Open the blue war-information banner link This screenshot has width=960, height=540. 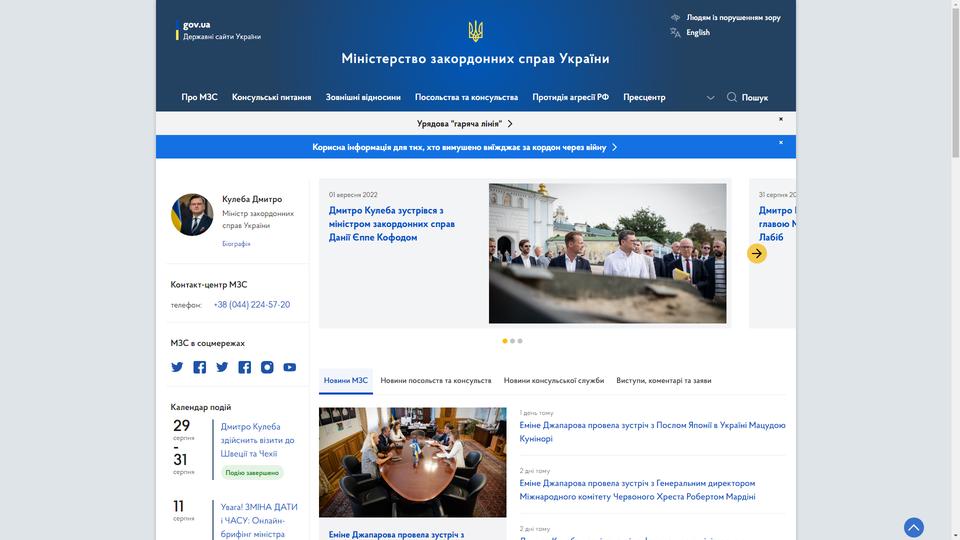pos(465,148)
